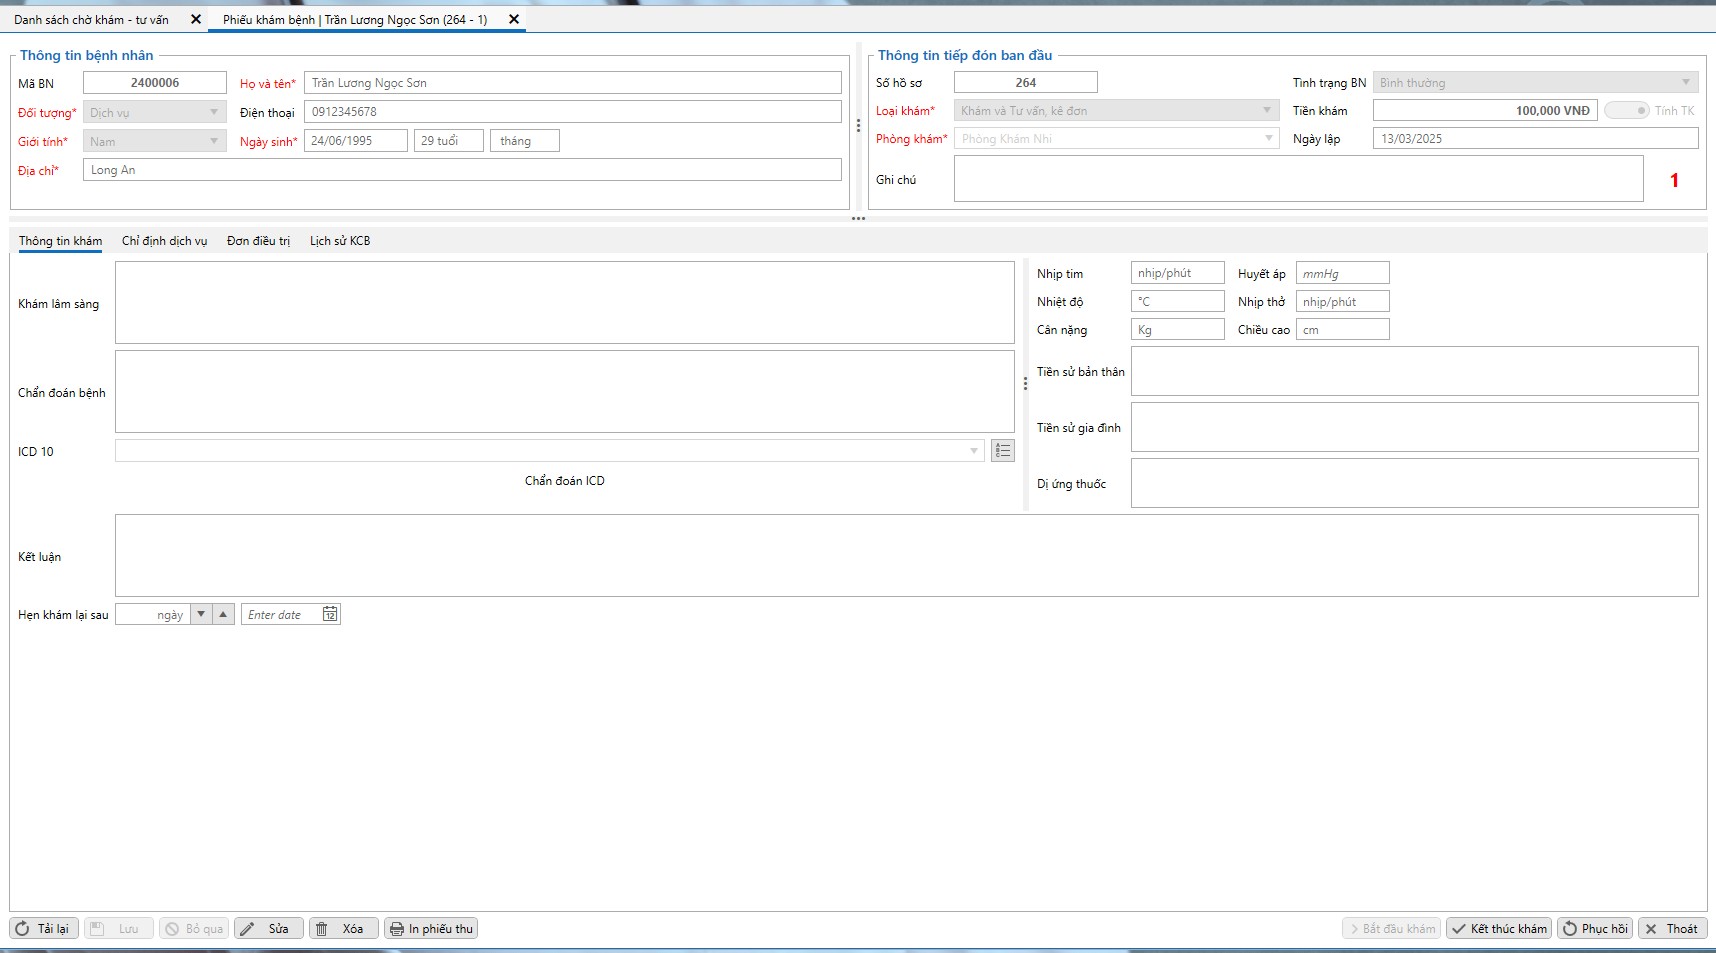Image resolution: width=1716 pixels, height=953 pixels.
Task: Finish exam with Kết thúc khám
Action: pos(1499,929)
